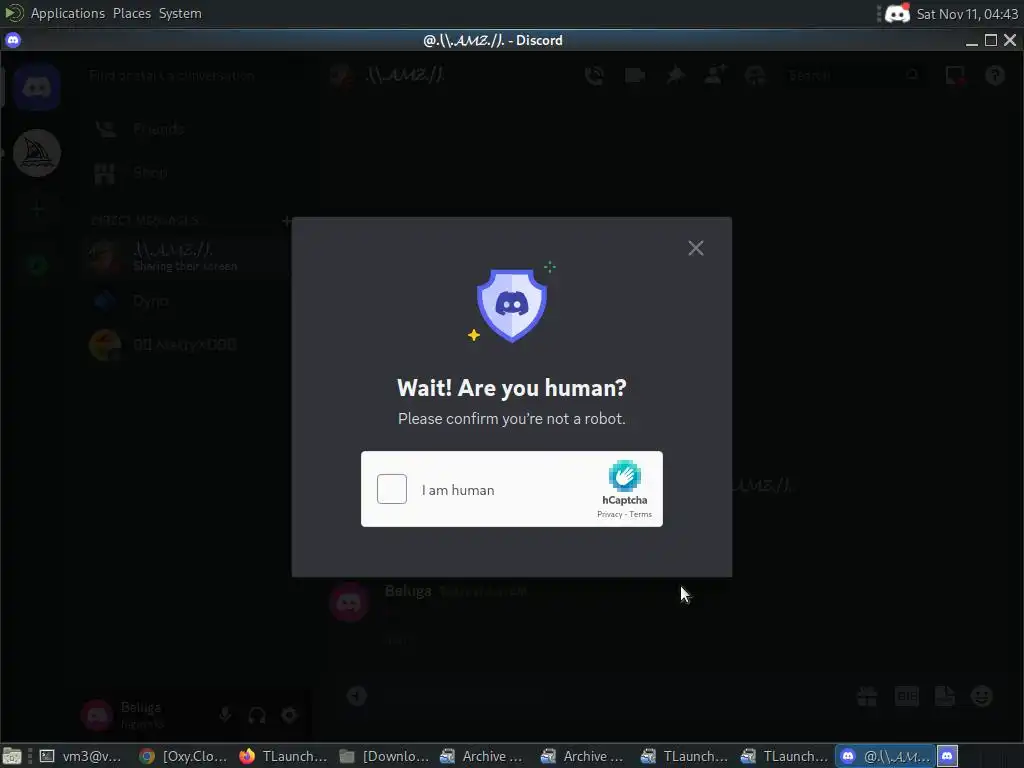Click the attach file plus button
Image resolution: width=1024 pixels, height=768 pixels.
[x=357, y=696]
